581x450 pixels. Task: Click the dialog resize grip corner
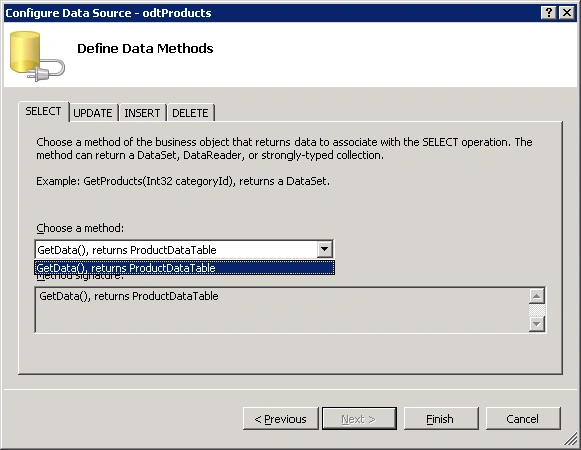571,440
